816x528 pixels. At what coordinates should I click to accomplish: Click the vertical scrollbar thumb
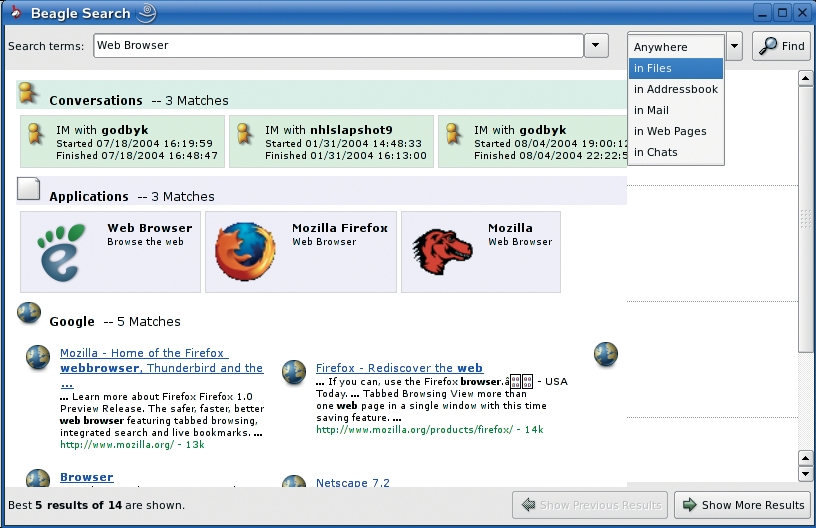pos(805,220)
